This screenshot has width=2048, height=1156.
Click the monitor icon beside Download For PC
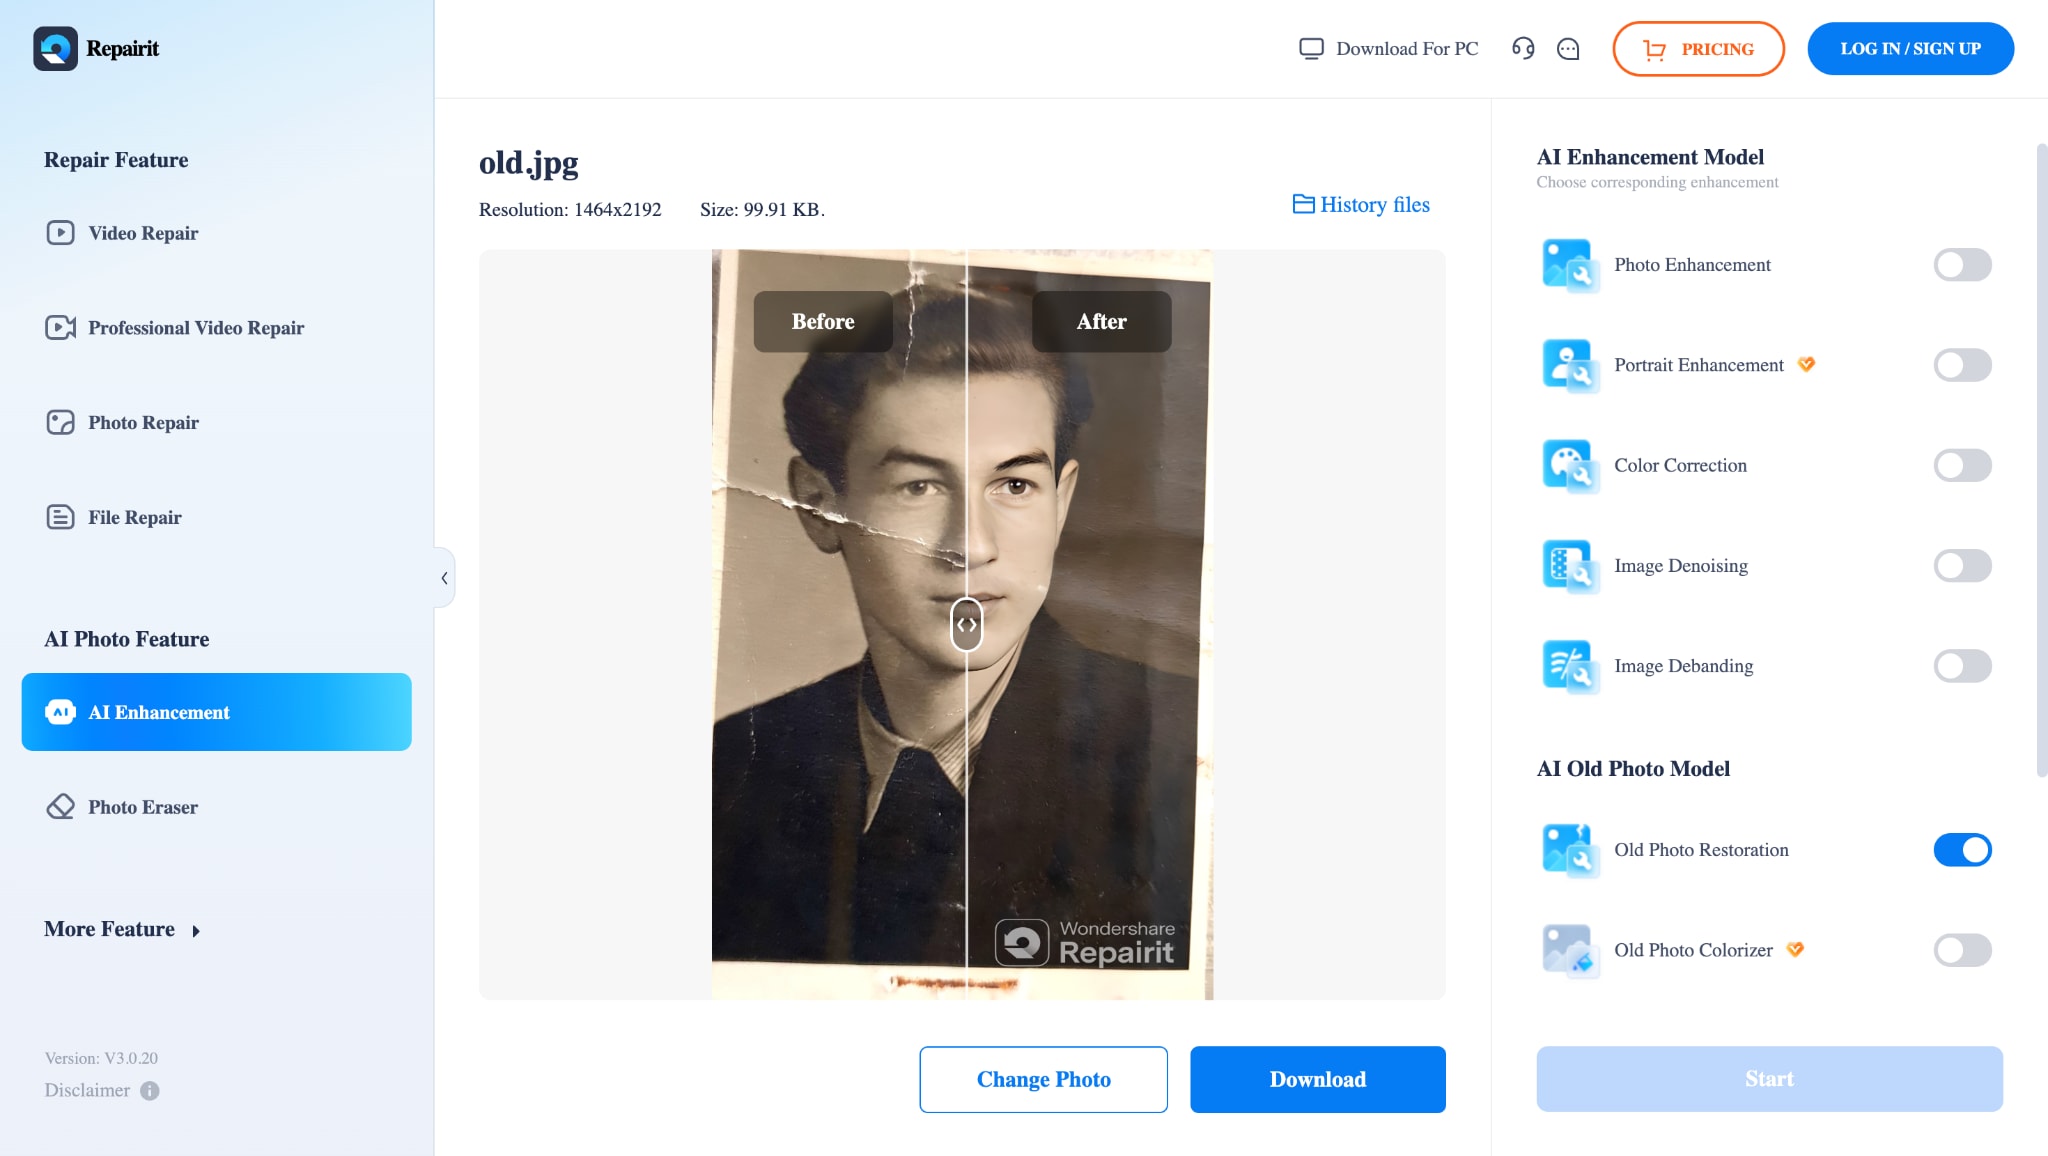(x=1311, y=48)
